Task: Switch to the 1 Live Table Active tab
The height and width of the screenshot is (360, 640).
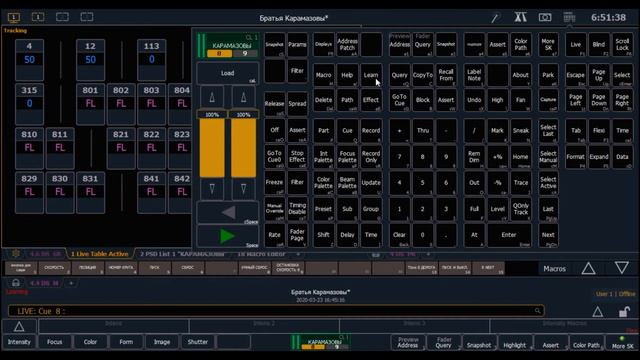Action: 100,254
